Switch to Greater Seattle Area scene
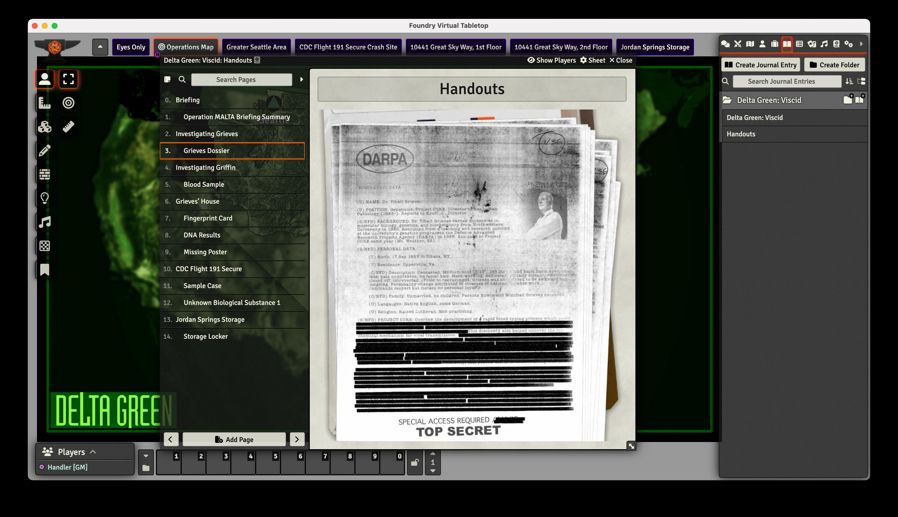898x517 pixels. point(256,47)
